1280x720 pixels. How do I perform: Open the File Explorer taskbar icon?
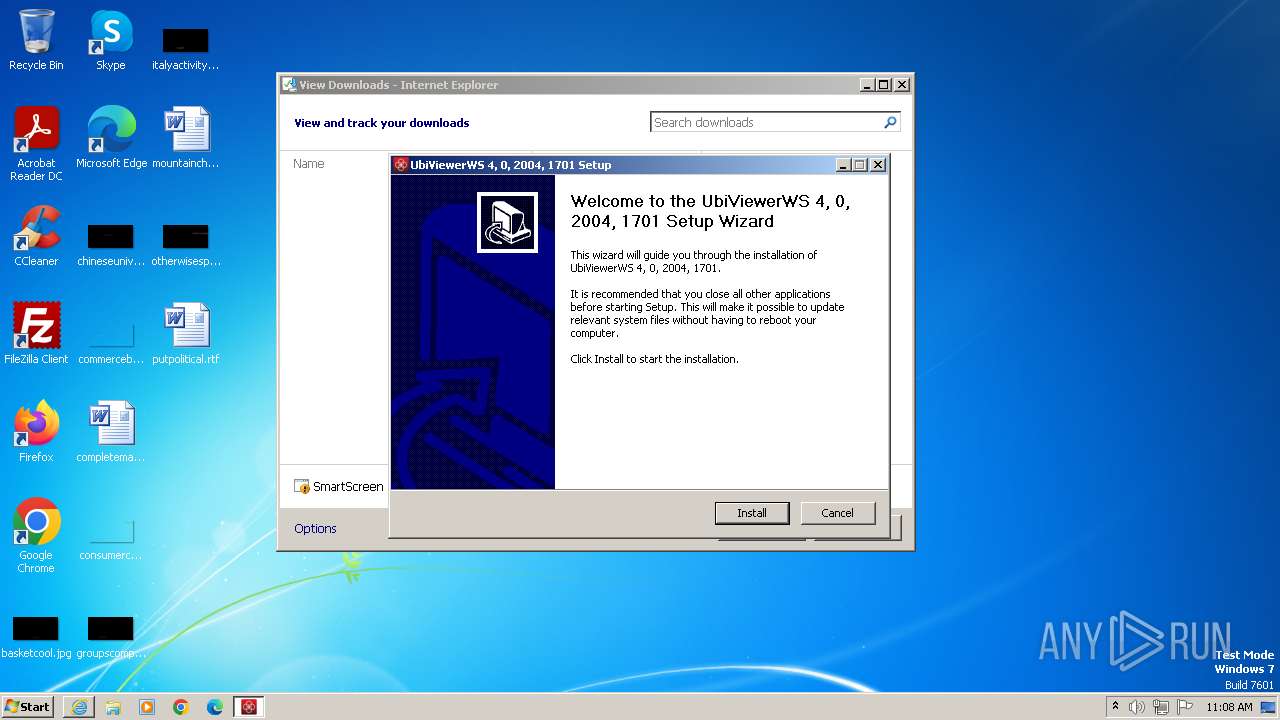tap(113, 707)
